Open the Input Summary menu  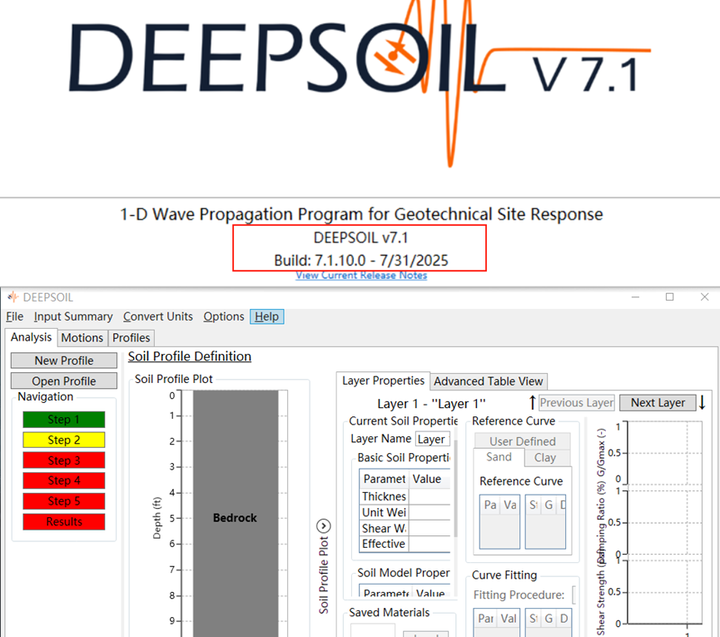(73, 316)
